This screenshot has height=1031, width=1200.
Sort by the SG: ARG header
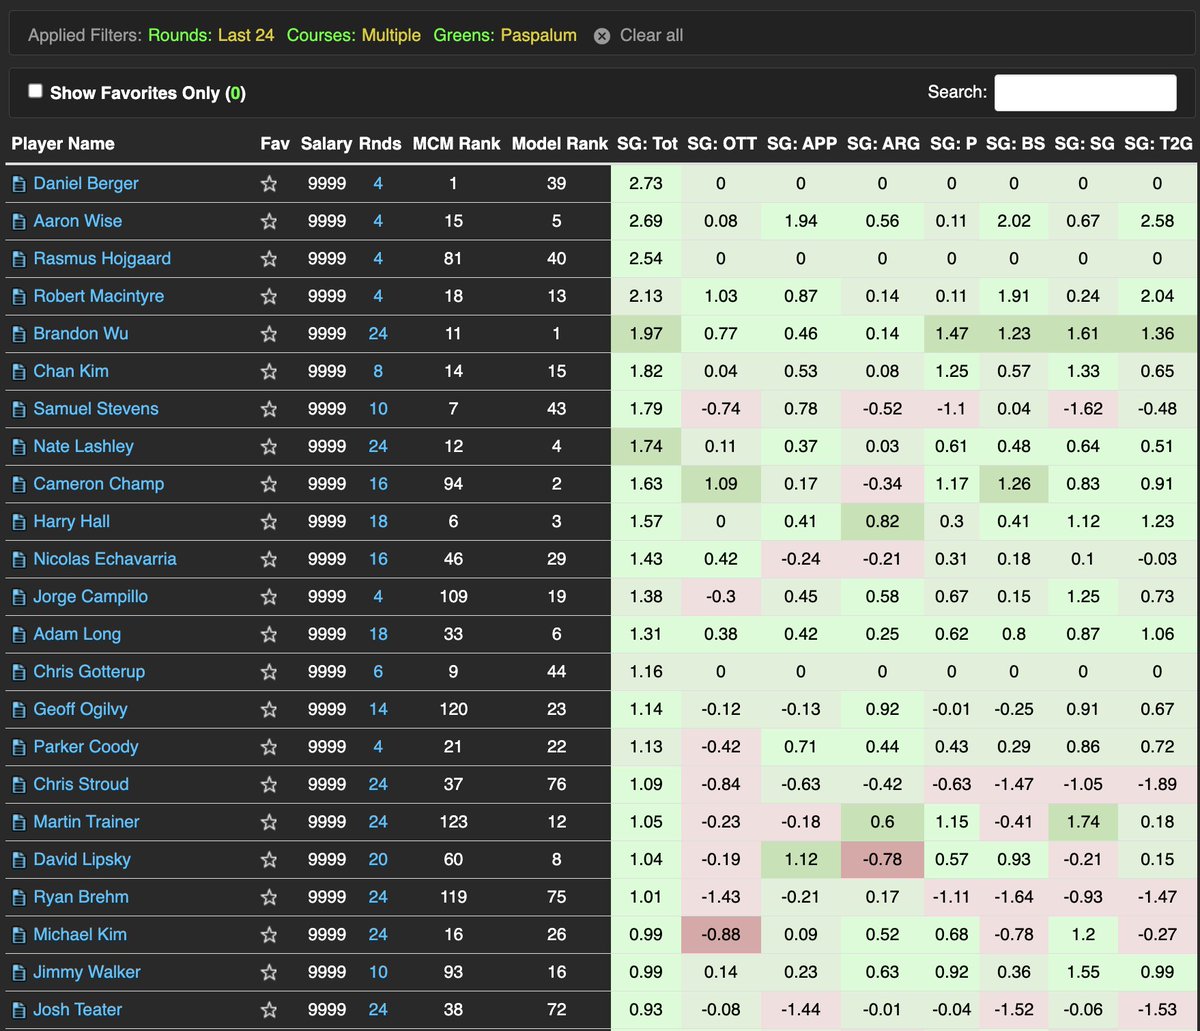point(883,144)
